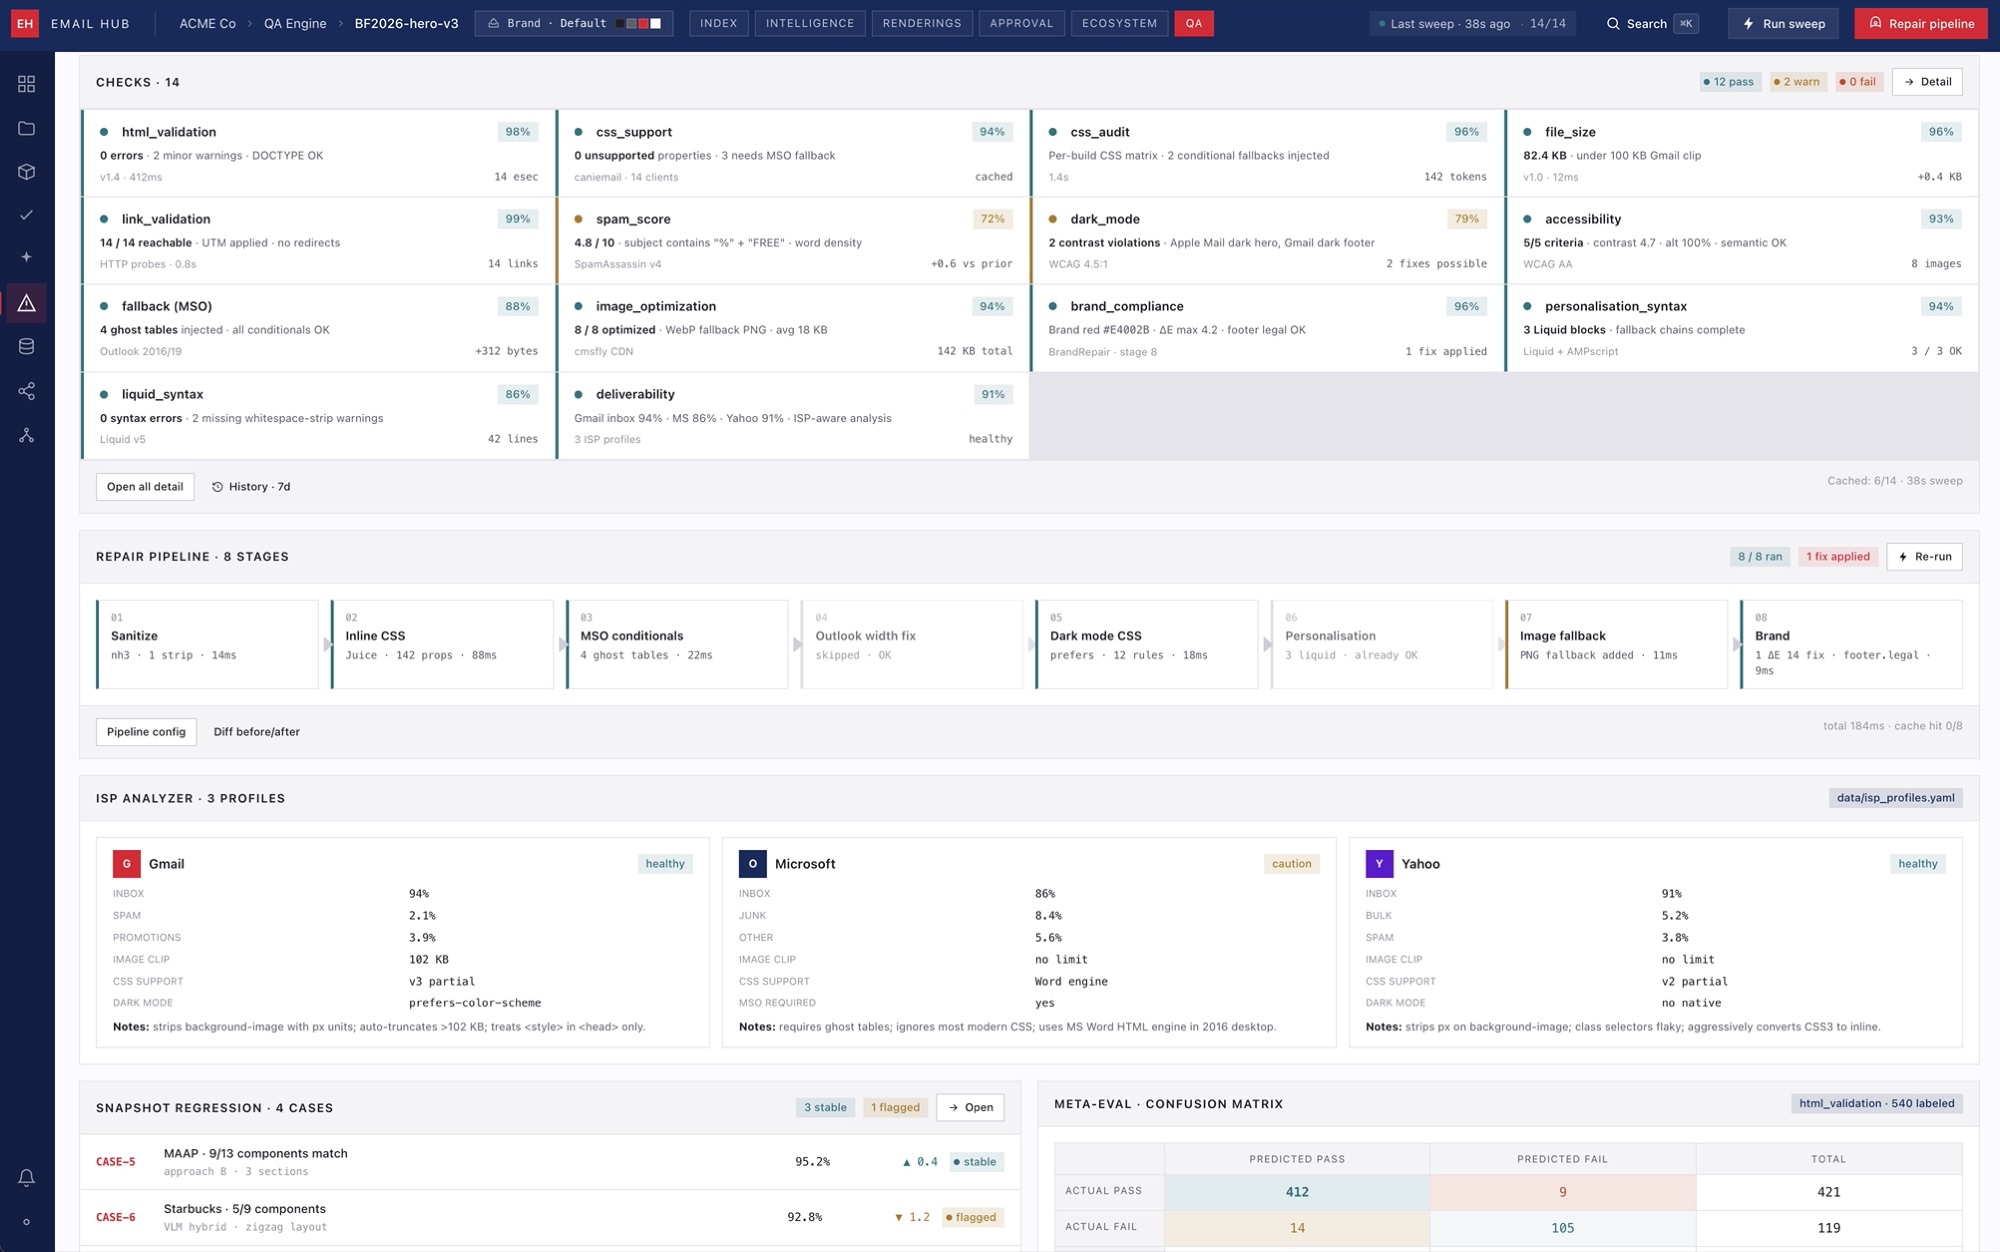Select the active QA tab

point(1194,23)
